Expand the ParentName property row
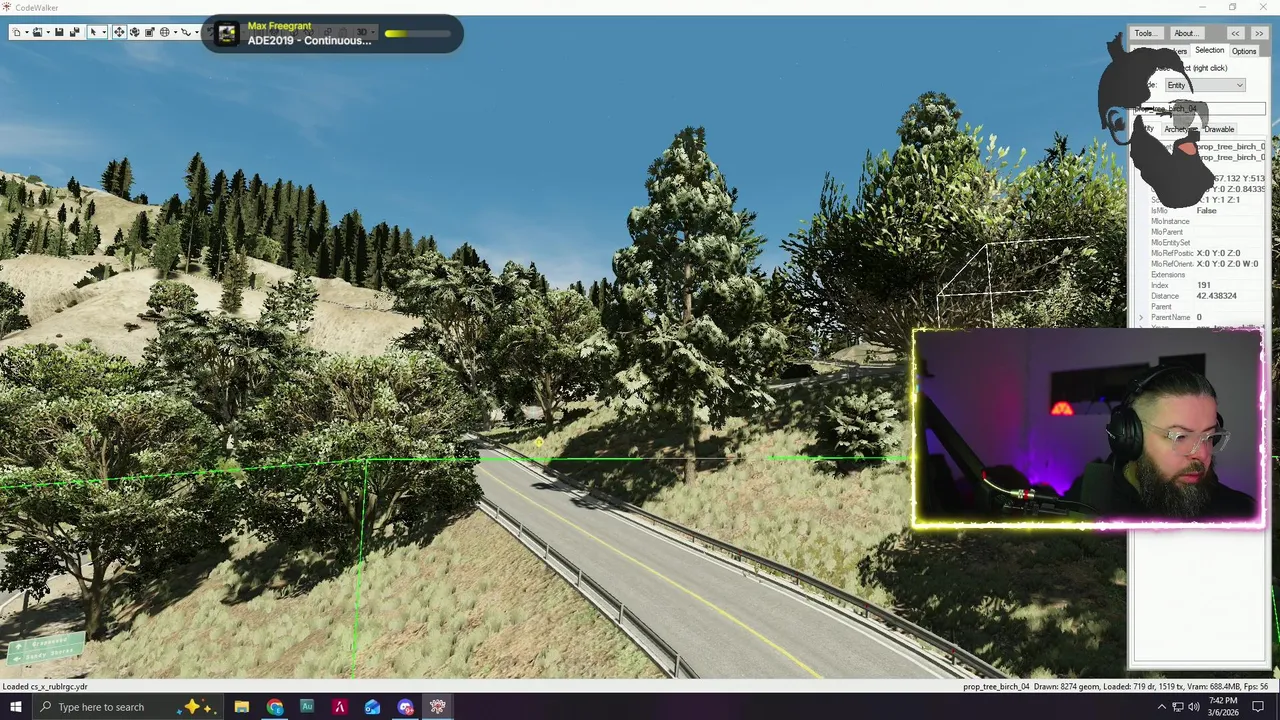The width and height of the screenshot is (1280, 720). tap(1141, 317)
